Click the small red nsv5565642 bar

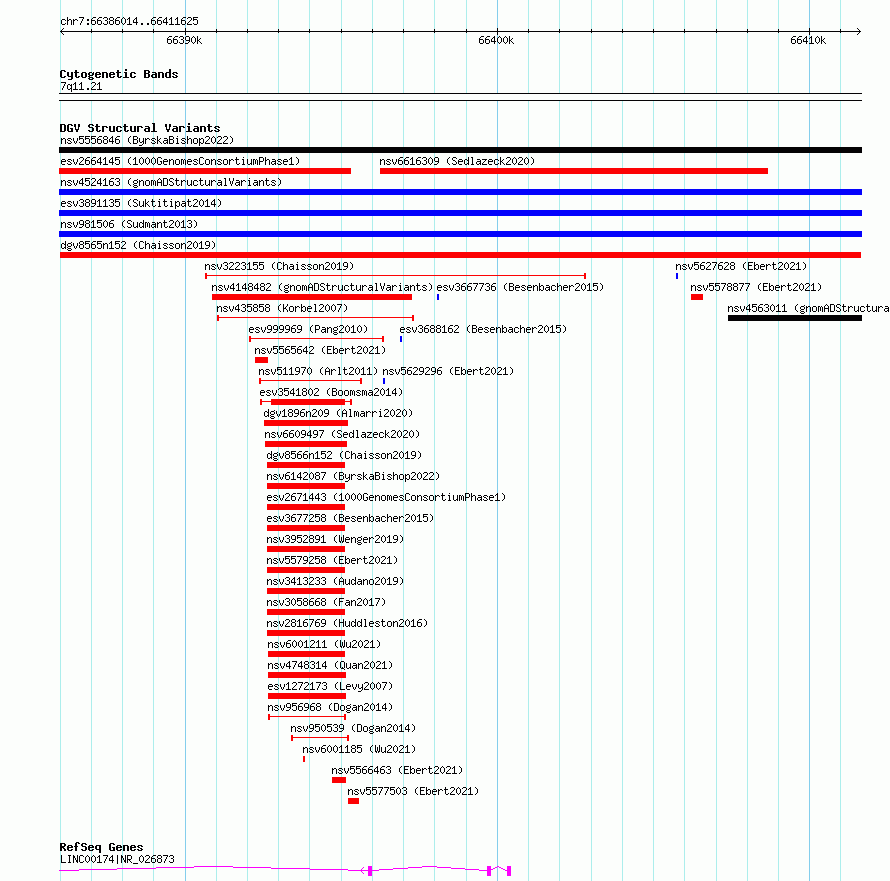pos(261,360)
